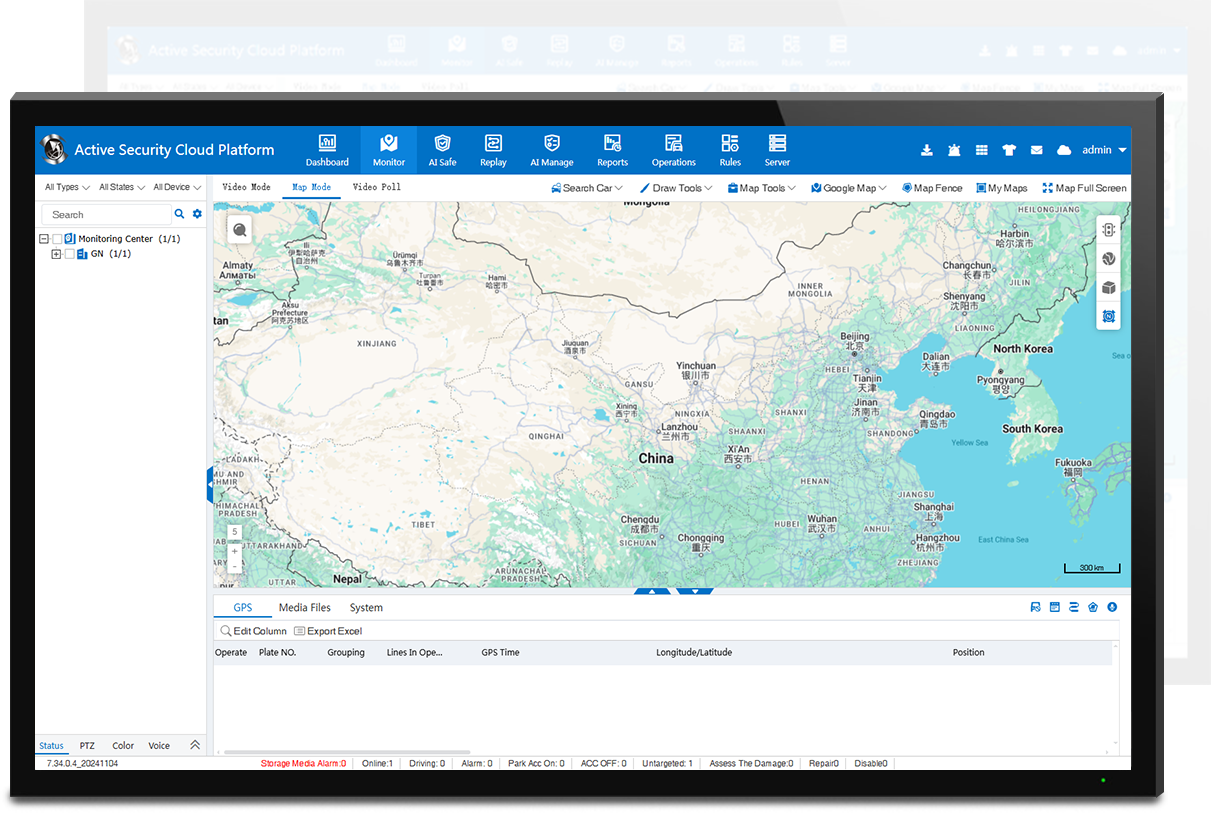Toggle the traffic layer on the map
Viewport: 1211px width, 813px height.
(1108, 229)
